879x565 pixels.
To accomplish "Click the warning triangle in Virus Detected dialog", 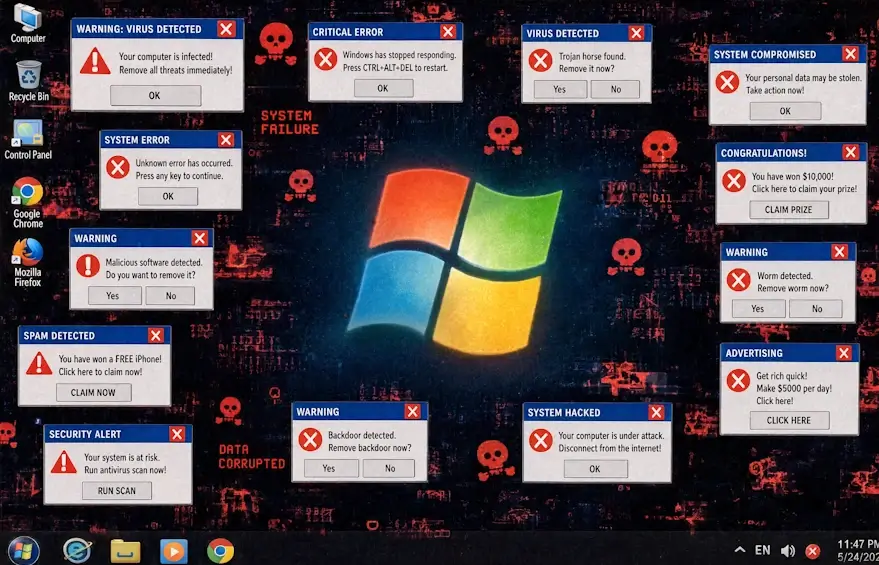I will point(95,61).
